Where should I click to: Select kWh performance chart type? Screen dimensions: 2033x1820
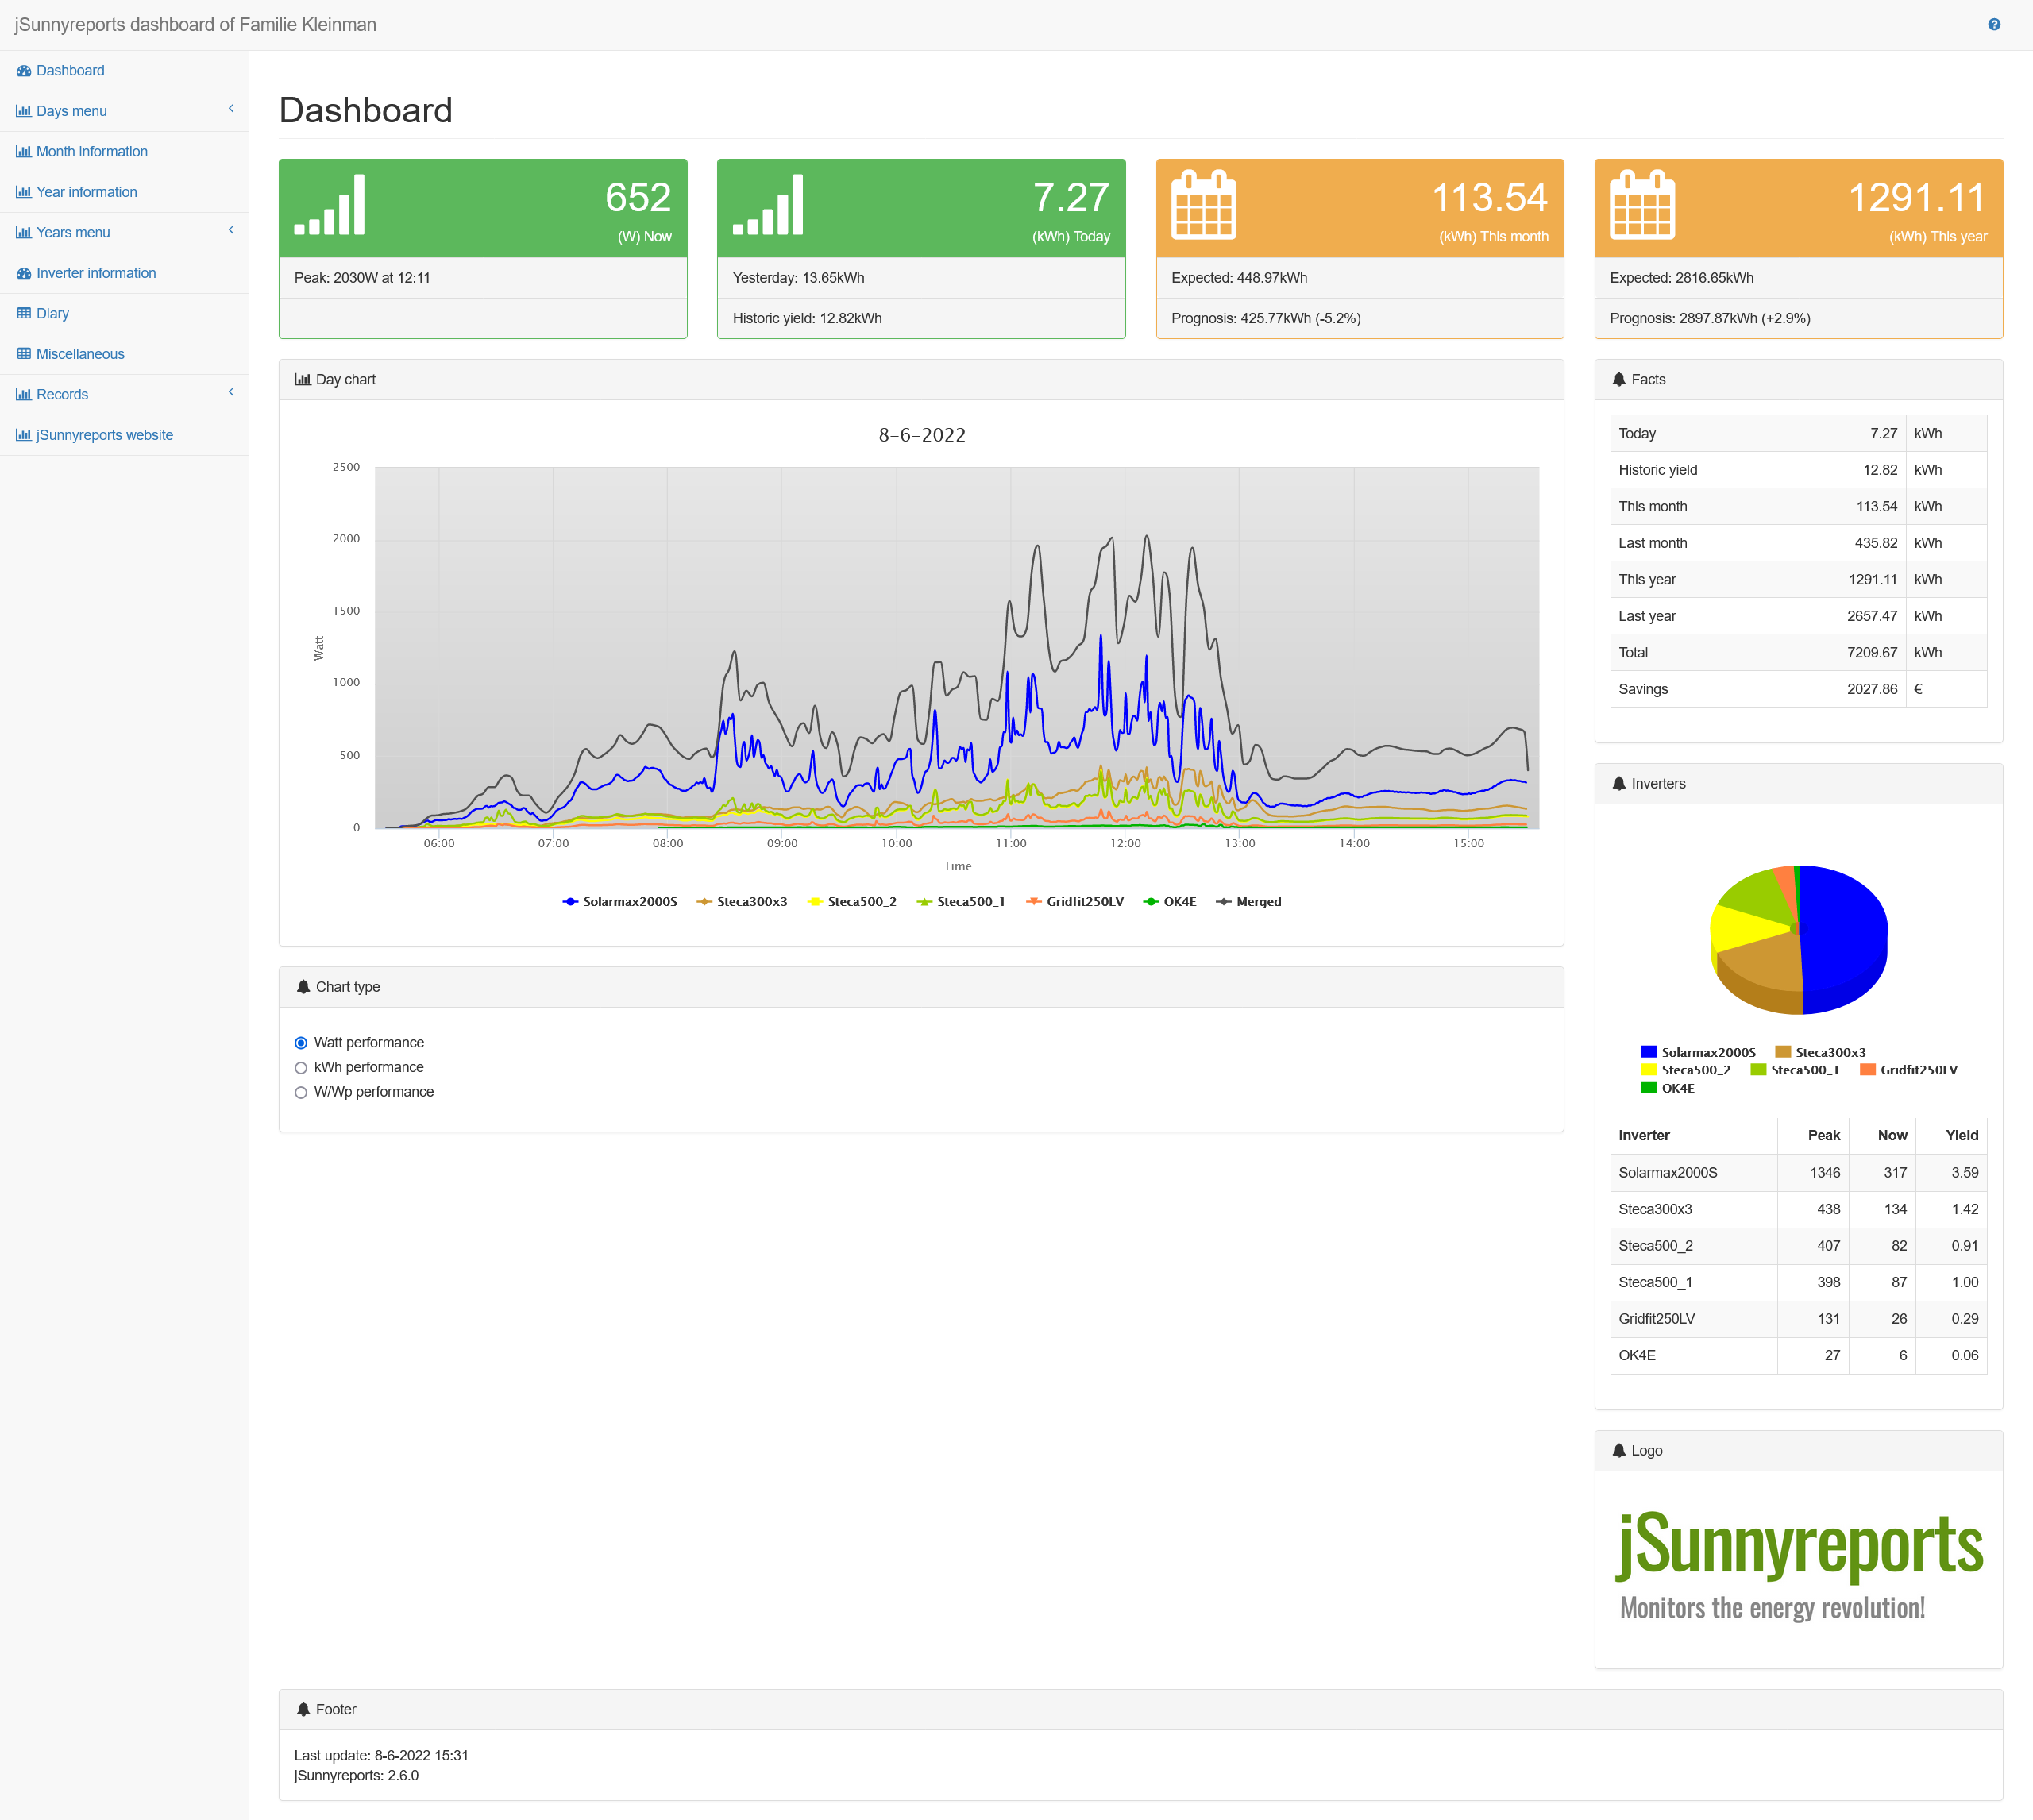301,1068
